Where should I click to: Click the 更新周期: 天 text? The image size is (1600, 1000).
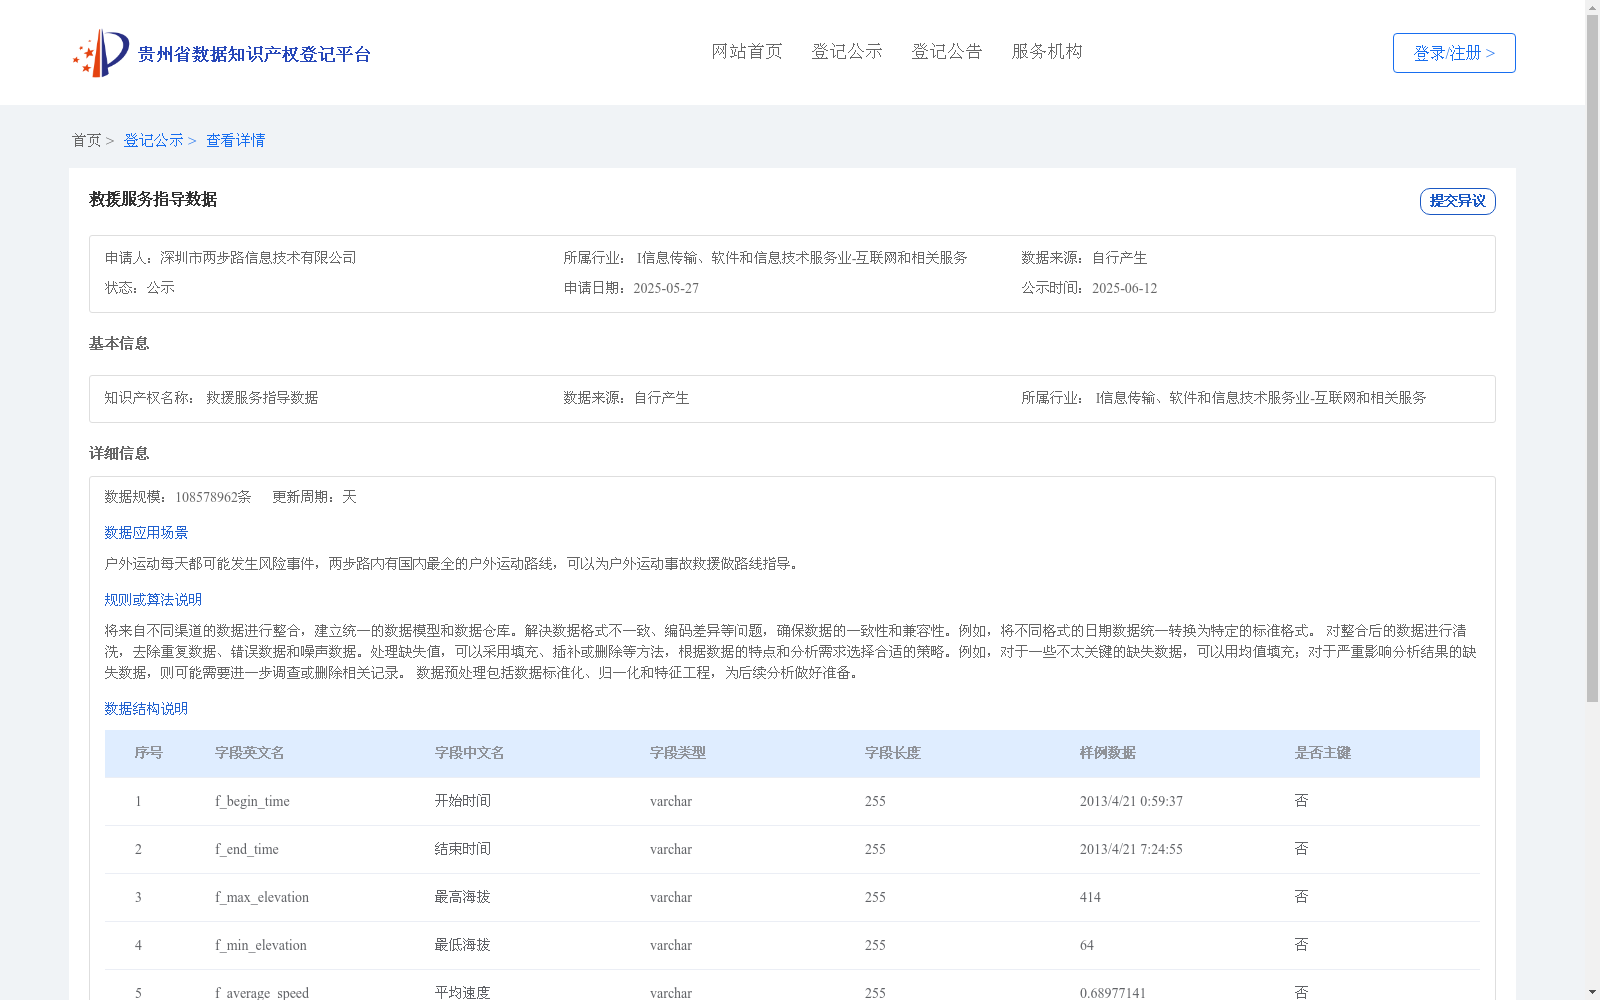[x=314, y=497]
